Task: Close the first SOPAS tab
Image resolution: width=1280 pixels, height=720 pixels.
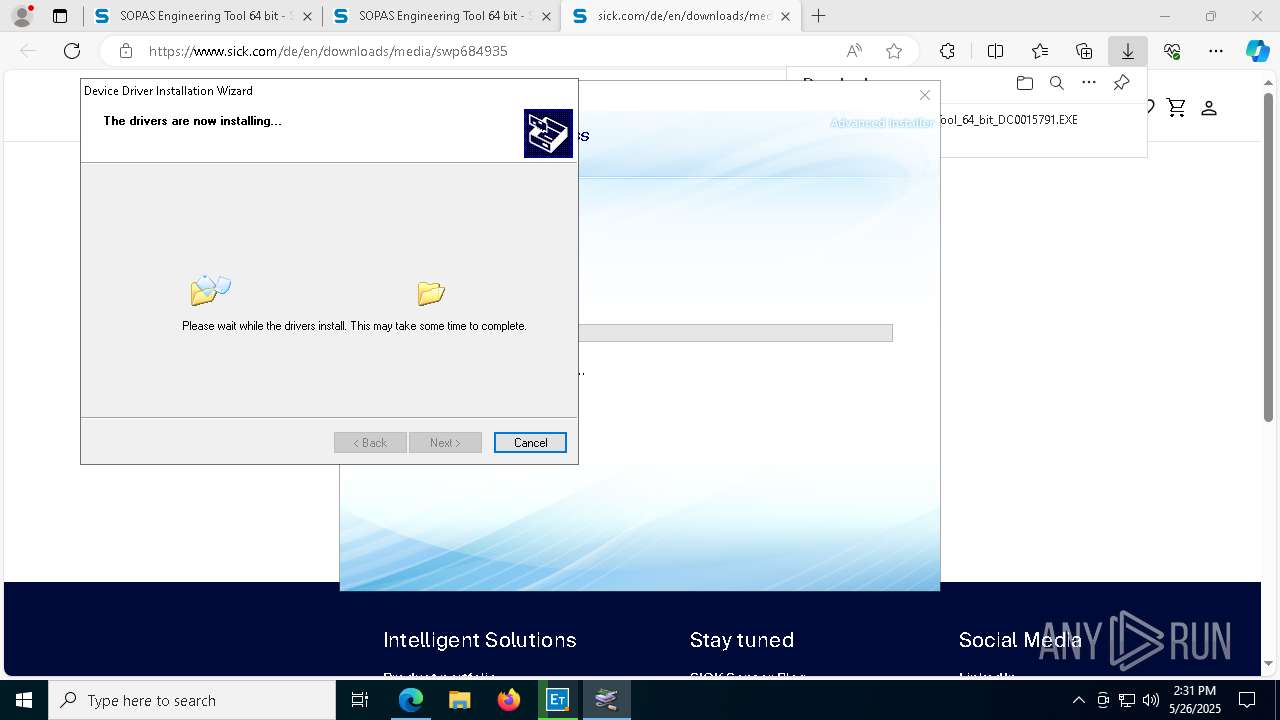Action: pyautogui.click(x=306, y=16)
